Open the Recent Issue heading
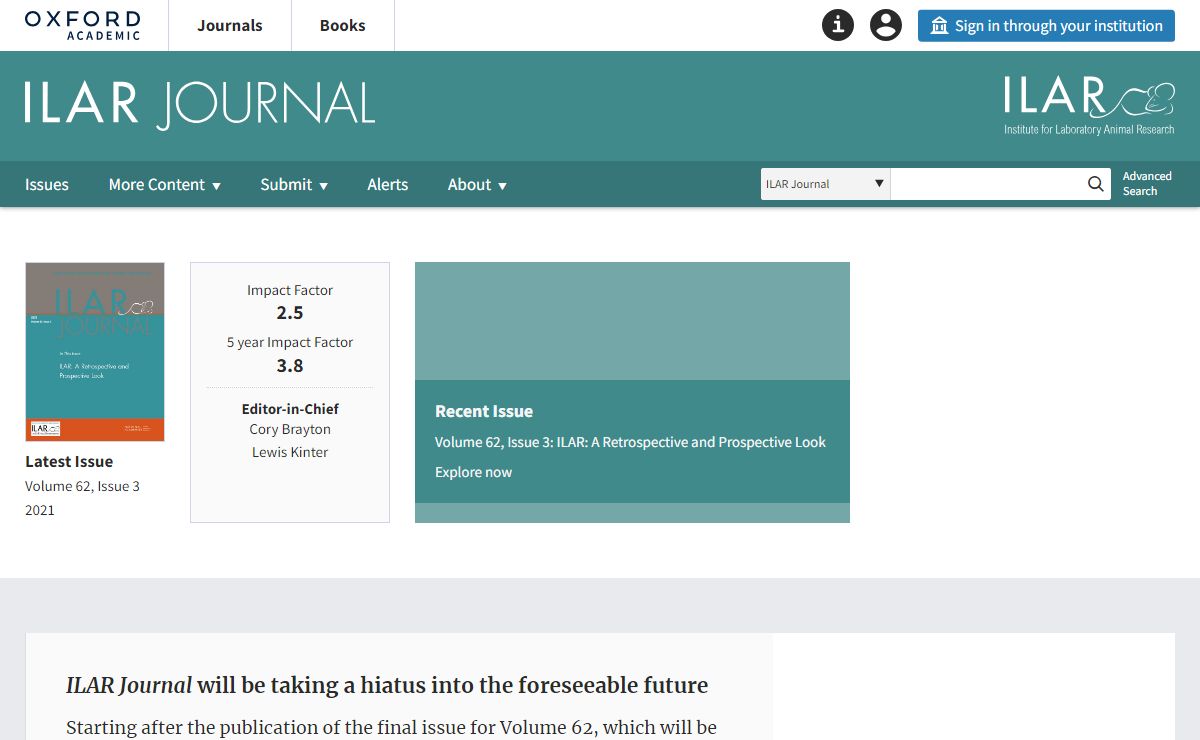Screen dimensions: 1200x740 pyautogui.click(x=484, y=411)
